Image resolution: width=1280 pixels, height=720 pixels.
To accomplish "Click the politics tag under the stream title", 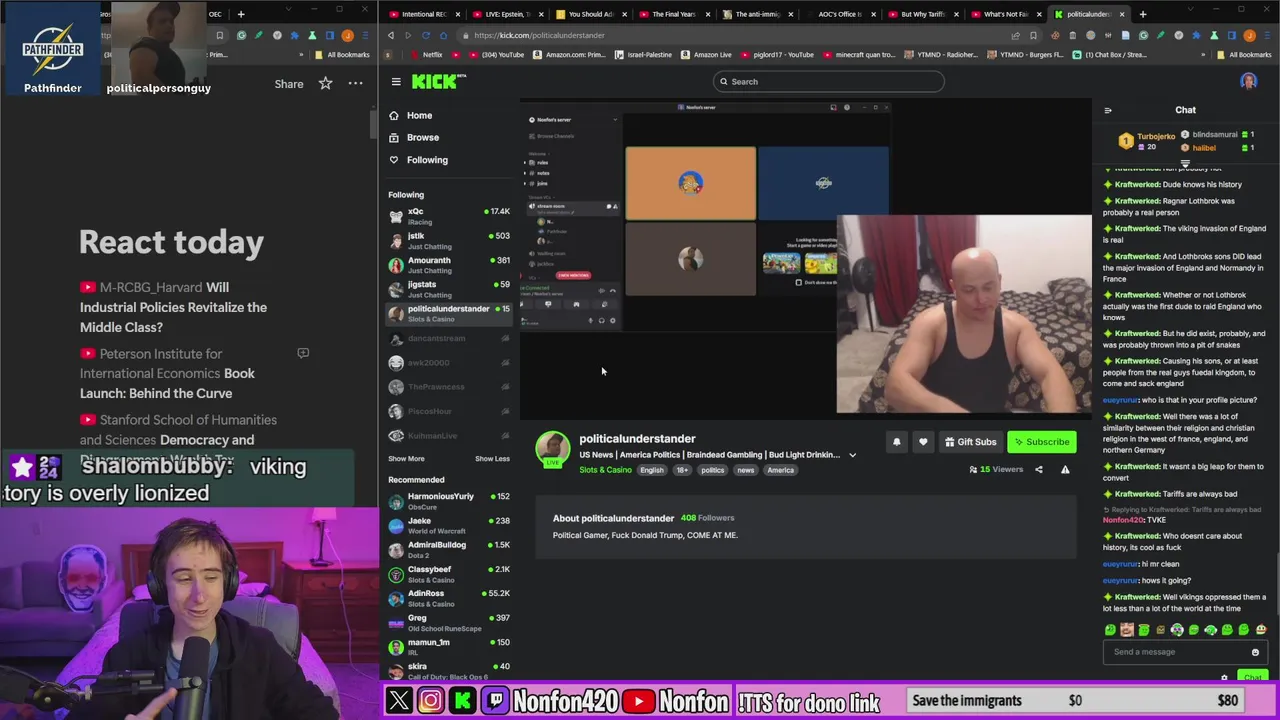I will click(712, 470).
